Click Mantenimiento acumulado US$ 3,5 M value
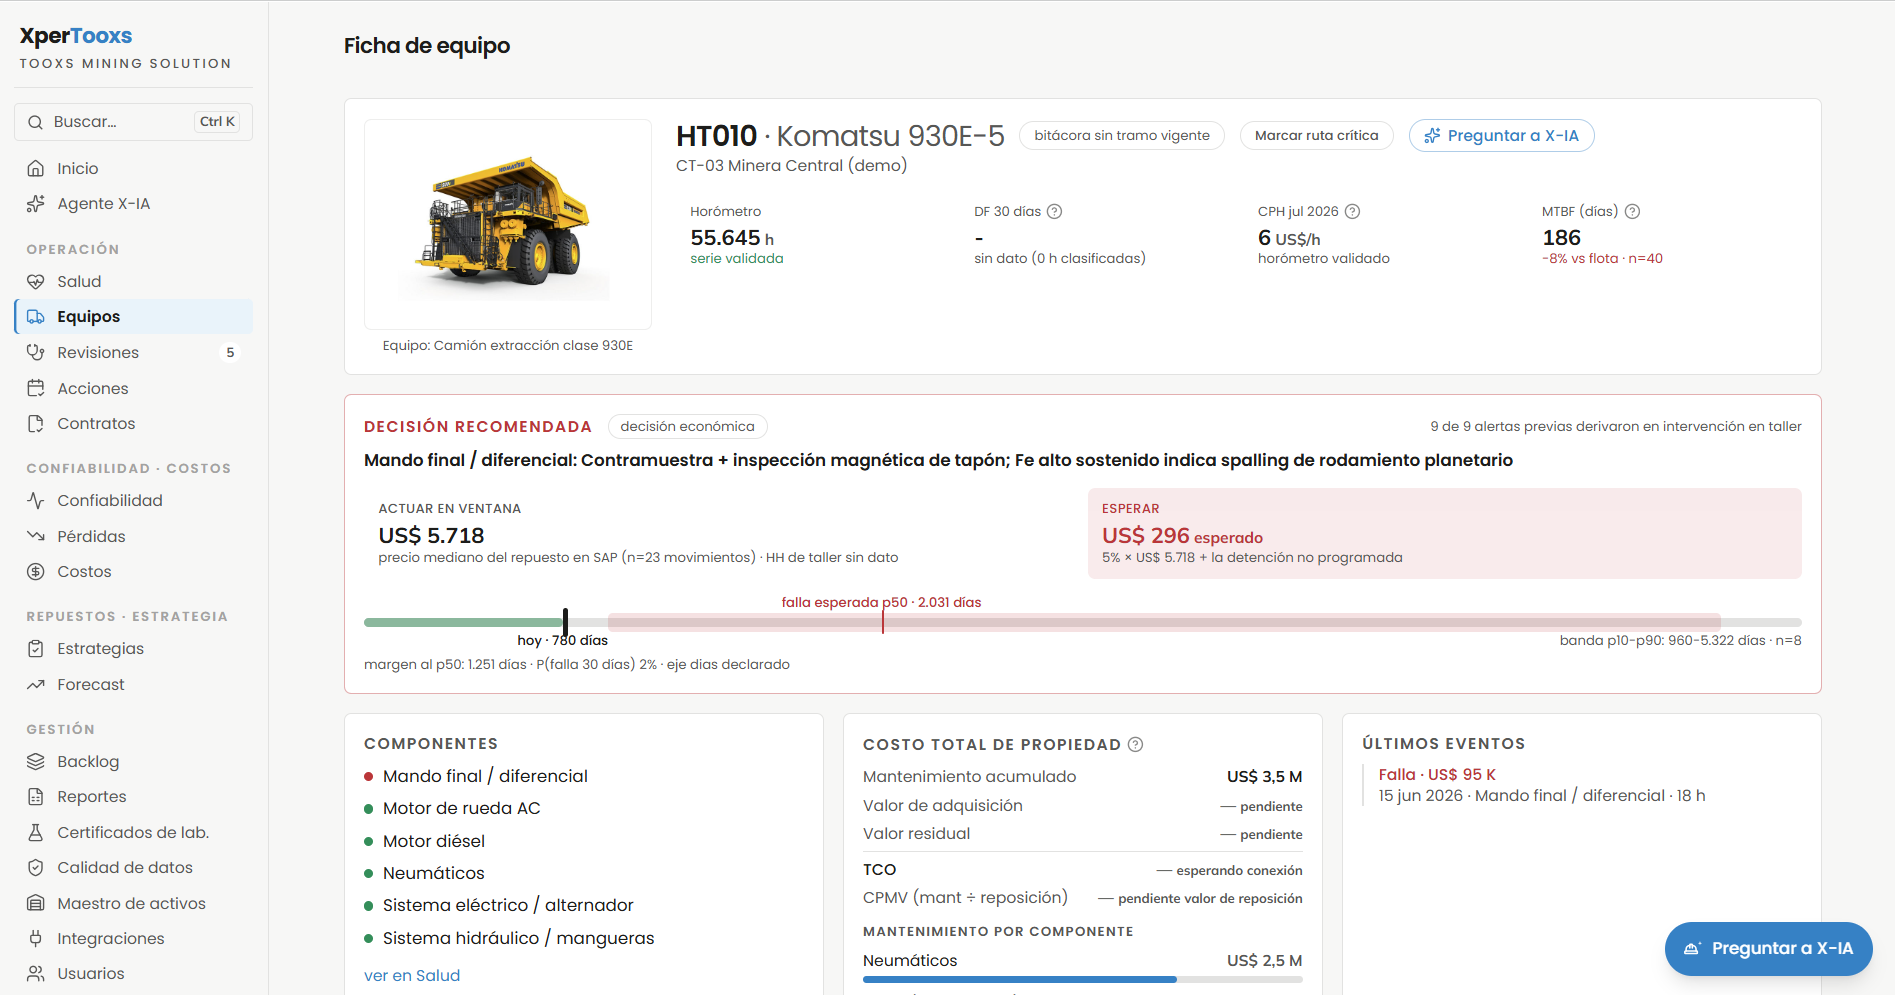The image size is (1895, 995). pyautogui.click(x=1264, y=777)
